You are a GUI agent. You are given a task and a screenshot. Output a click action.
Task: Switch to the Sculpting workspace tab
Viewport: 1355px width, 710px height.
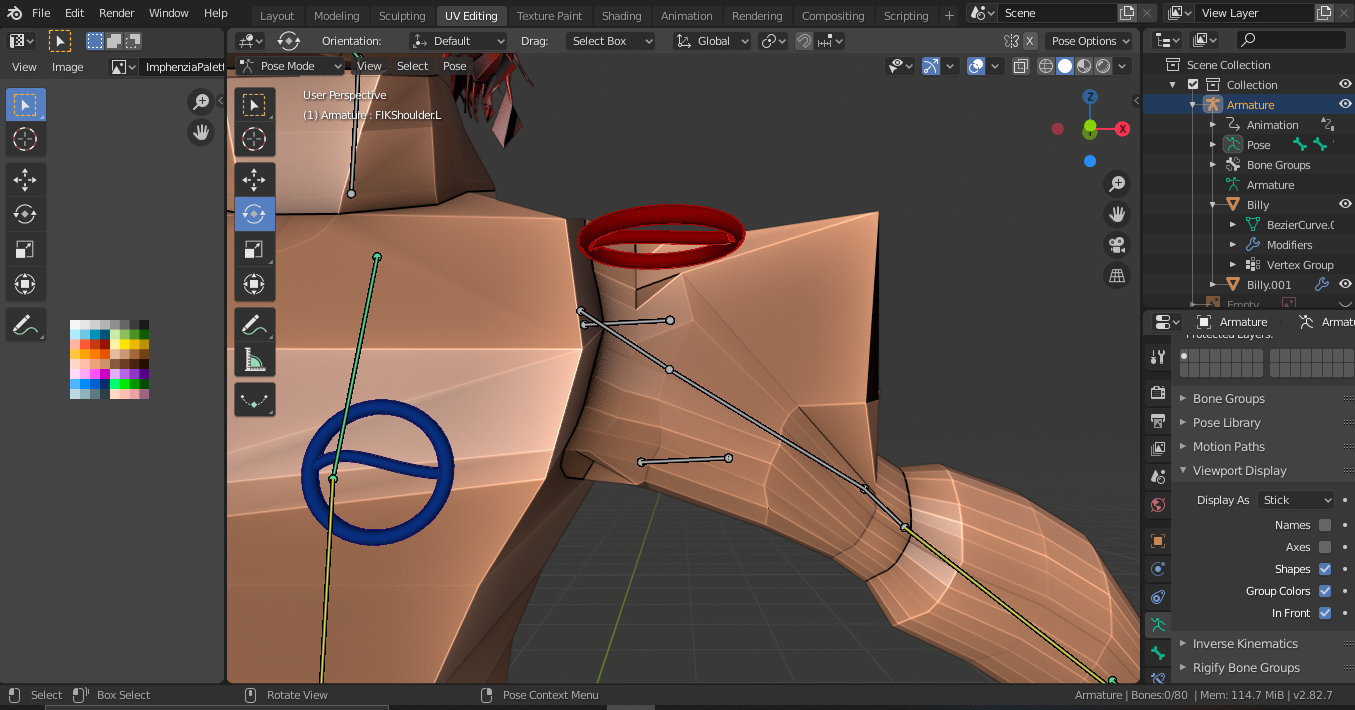(402, 16)
